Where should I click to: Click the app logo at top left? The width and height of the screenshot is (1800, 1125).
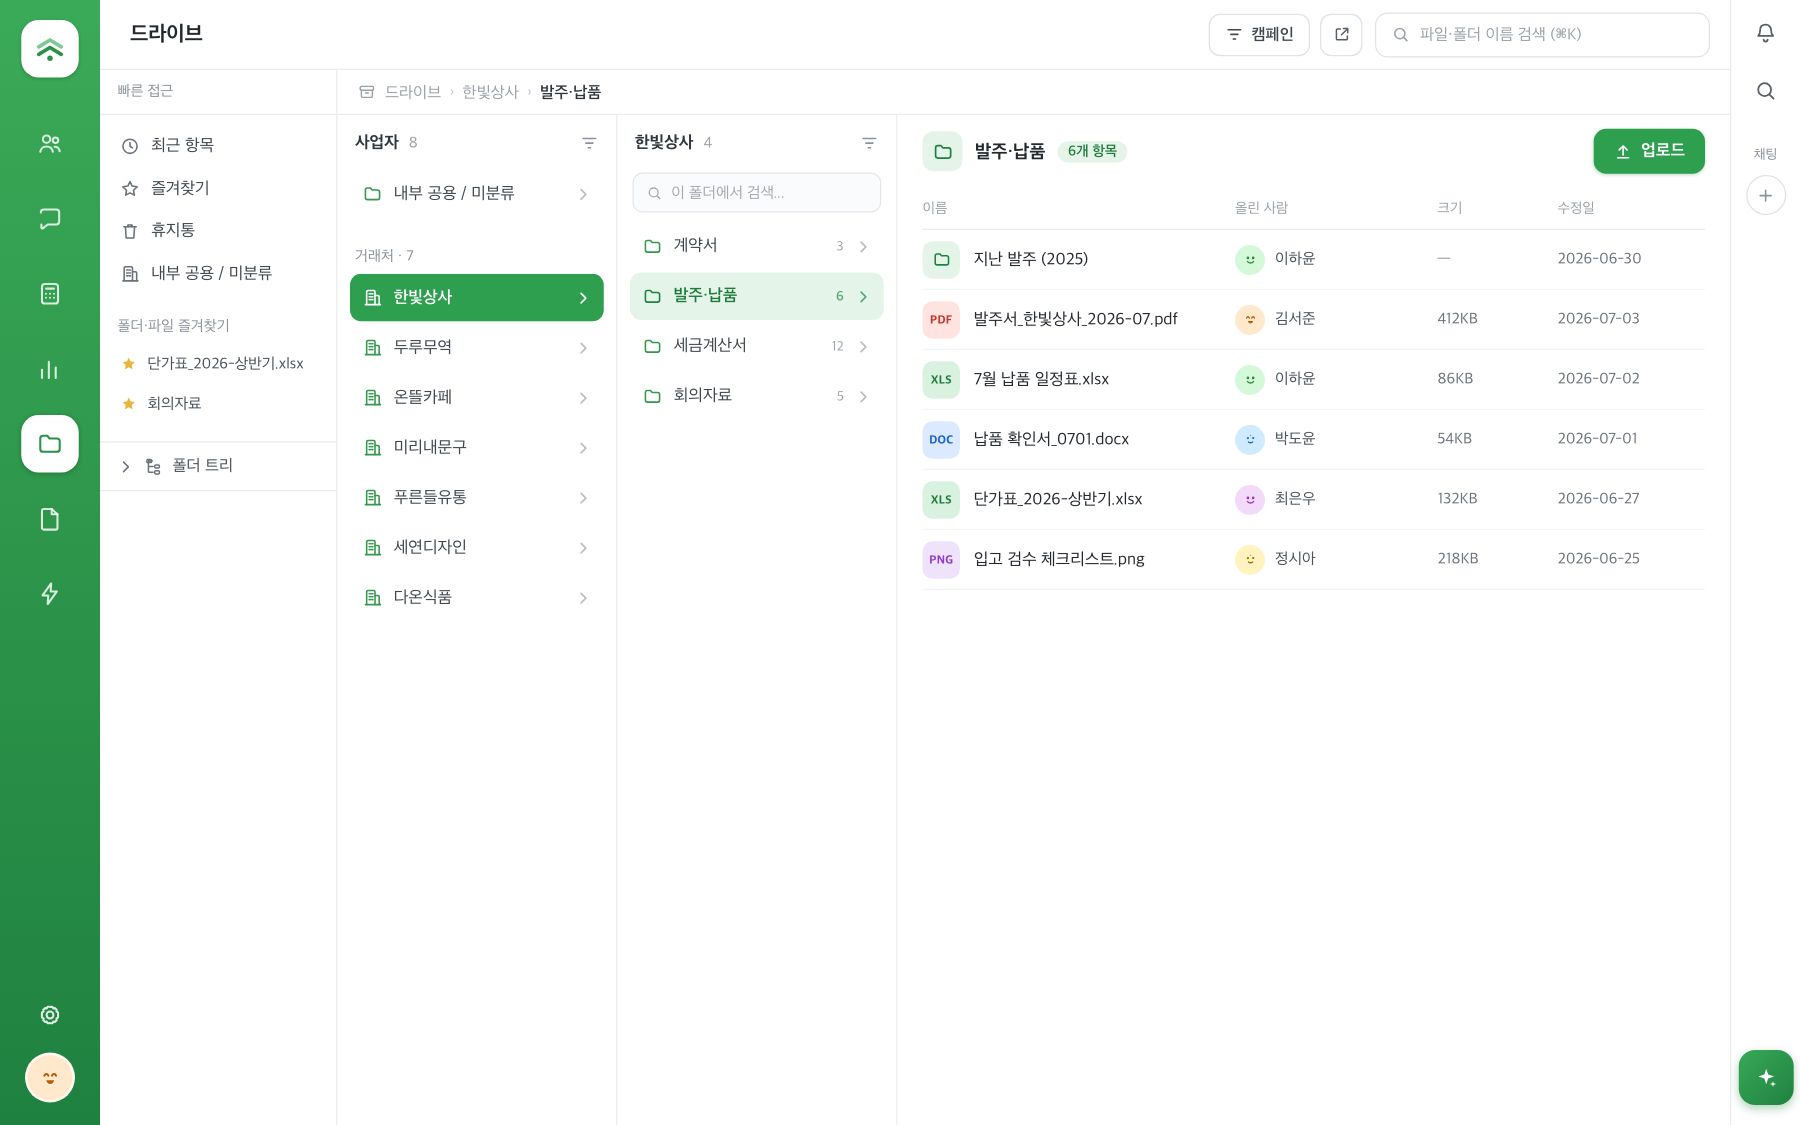click(x=49, y=49)
